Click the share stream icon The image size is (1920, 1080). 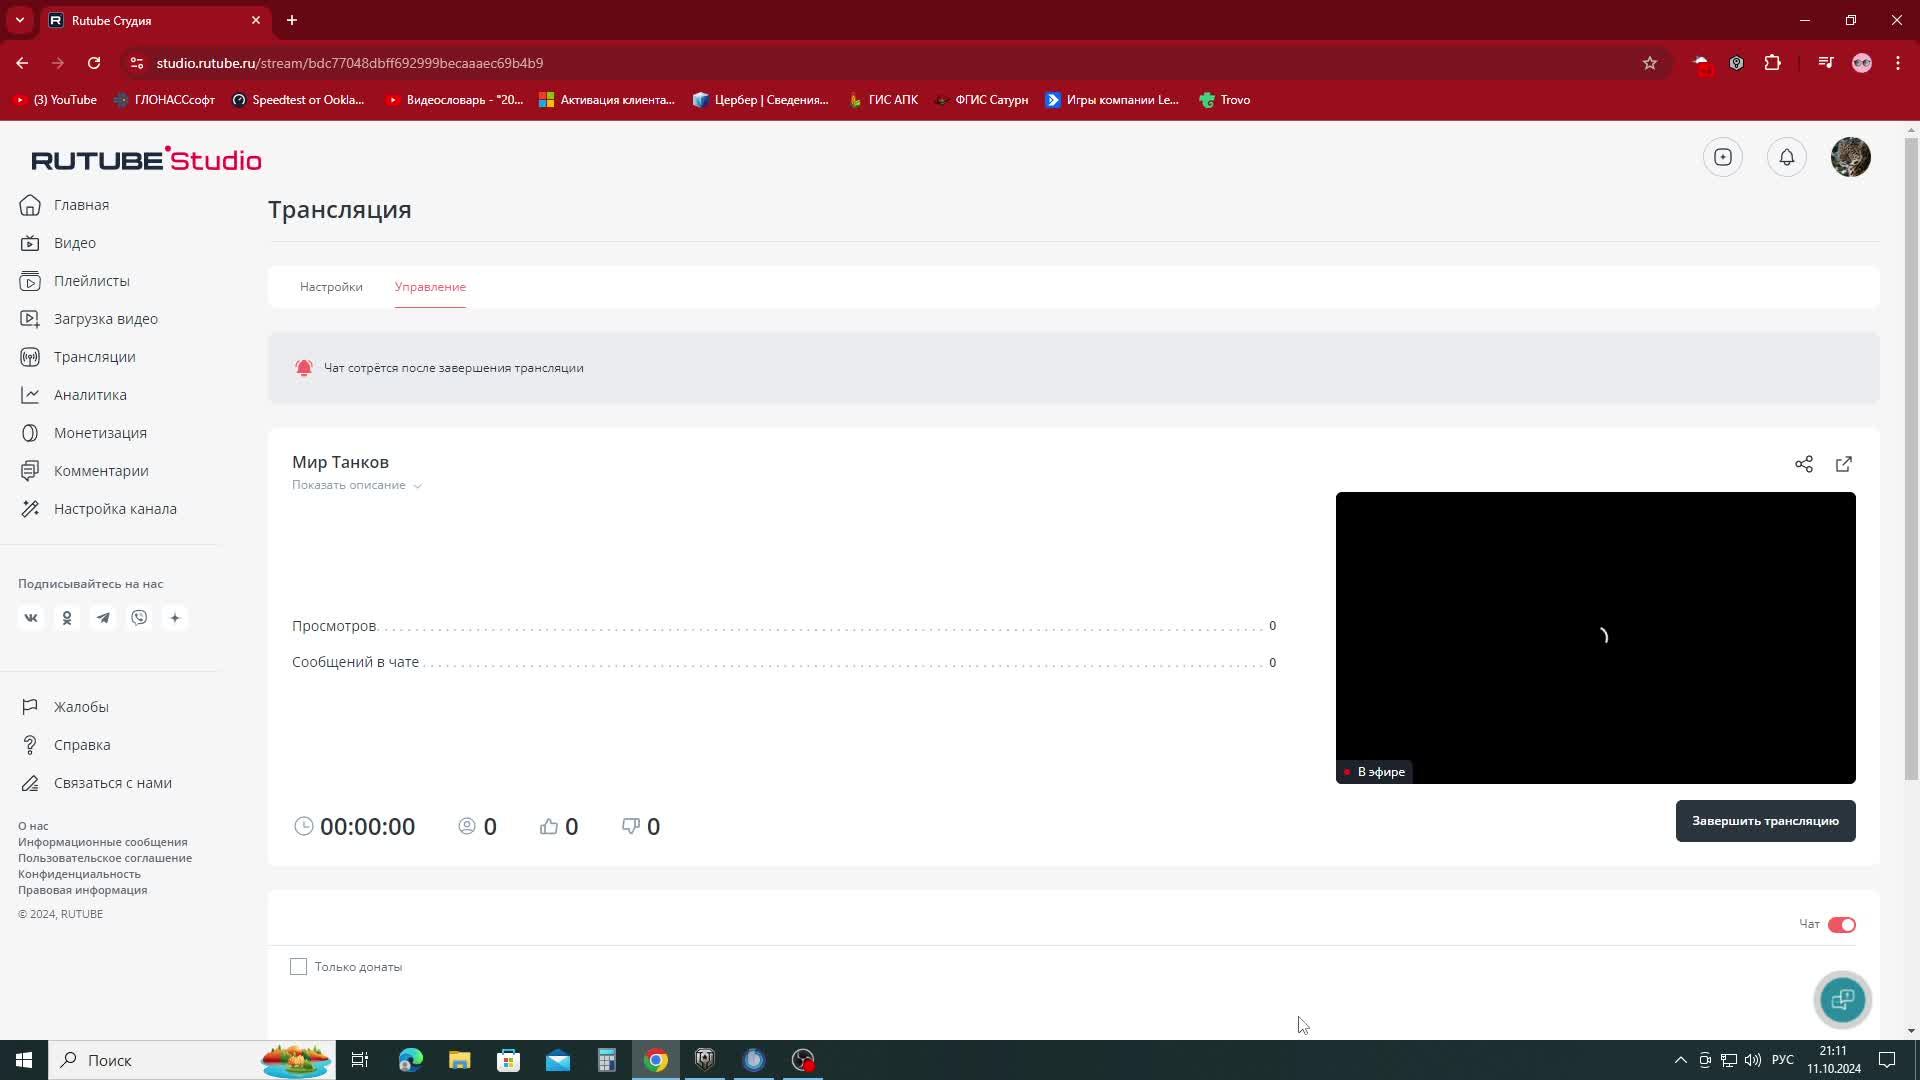pyautogui.click(x=1803, y=464)
